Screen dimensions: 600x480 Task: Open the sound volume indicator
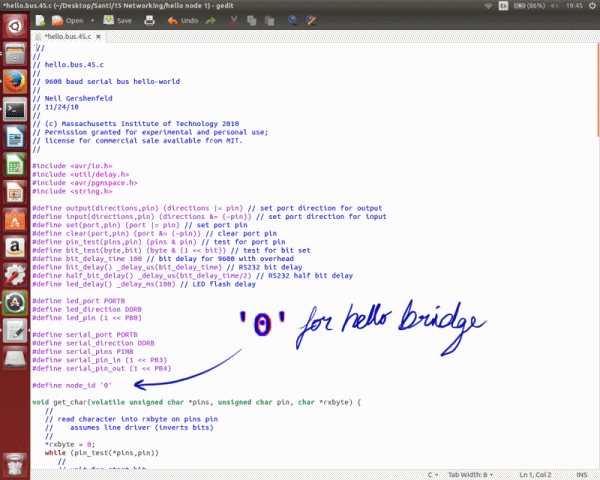click(x=554, y=6)
